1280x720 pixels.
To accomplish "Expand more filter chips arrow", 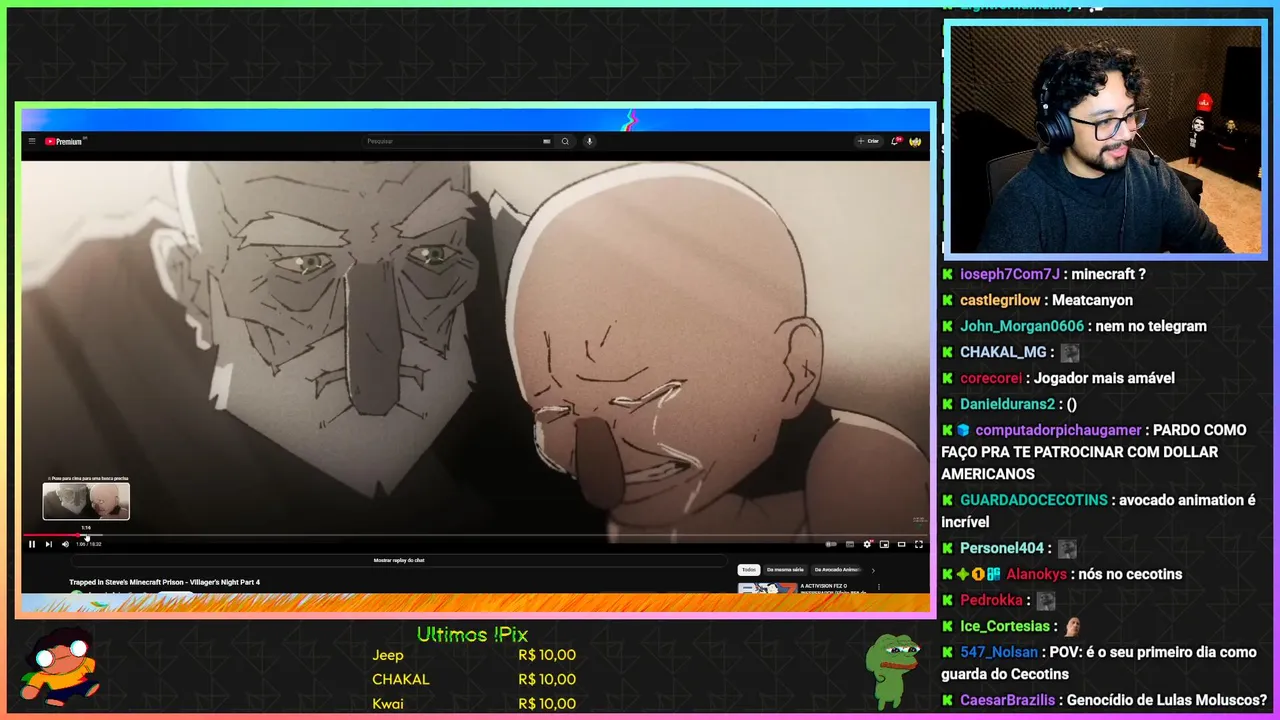I will [x=873, y=570].
